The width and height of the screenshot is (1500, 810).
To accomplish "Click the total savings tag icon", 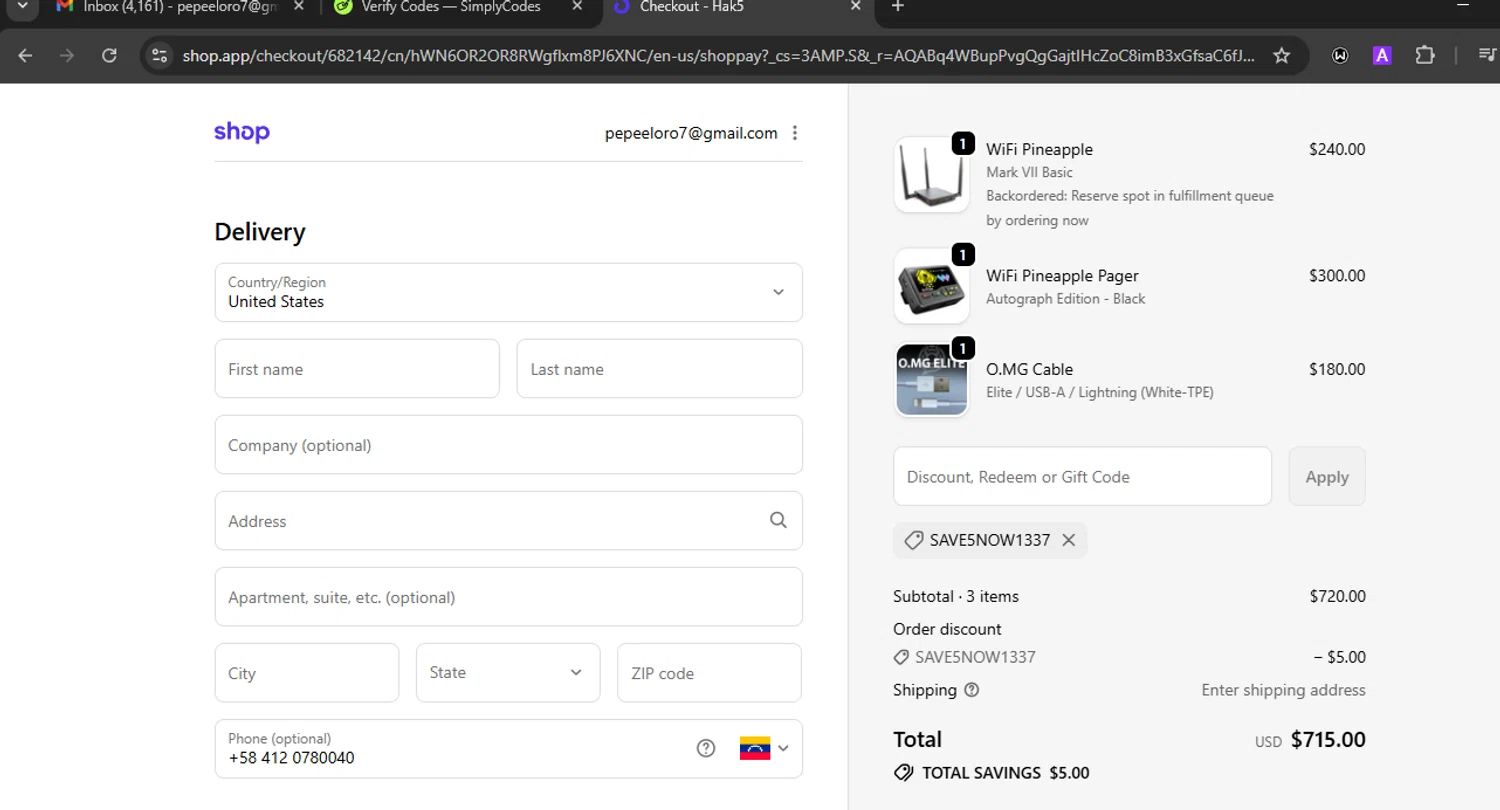I will 903,773.
